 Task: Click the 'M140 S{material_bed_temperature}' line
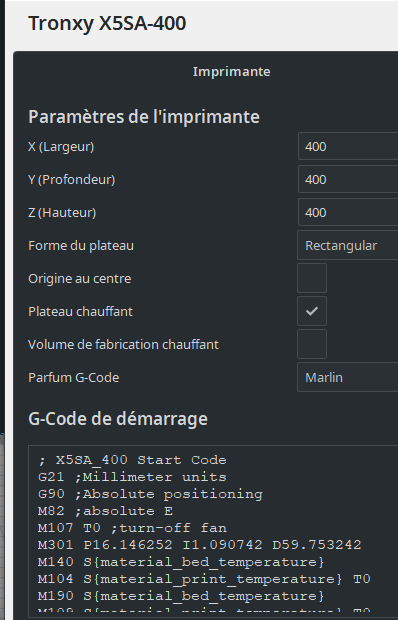coord(181,562)
